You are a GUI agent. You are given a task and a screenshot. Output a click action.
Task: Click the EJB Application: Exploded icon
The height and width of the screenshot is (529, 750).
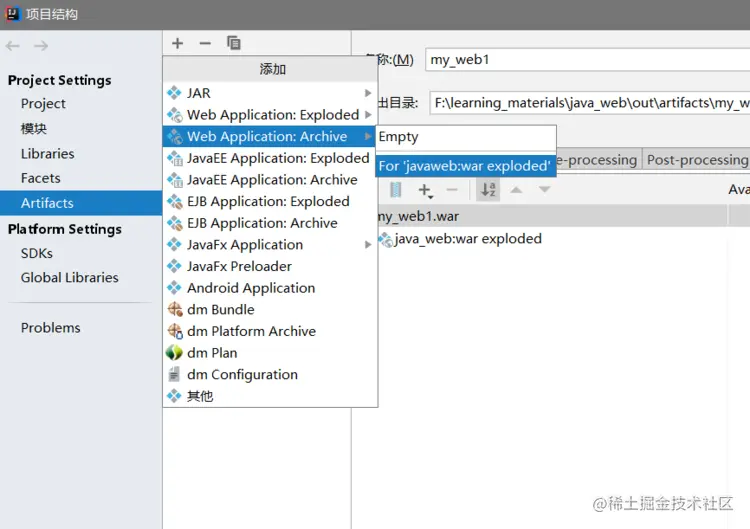click(x=175, y=201)
